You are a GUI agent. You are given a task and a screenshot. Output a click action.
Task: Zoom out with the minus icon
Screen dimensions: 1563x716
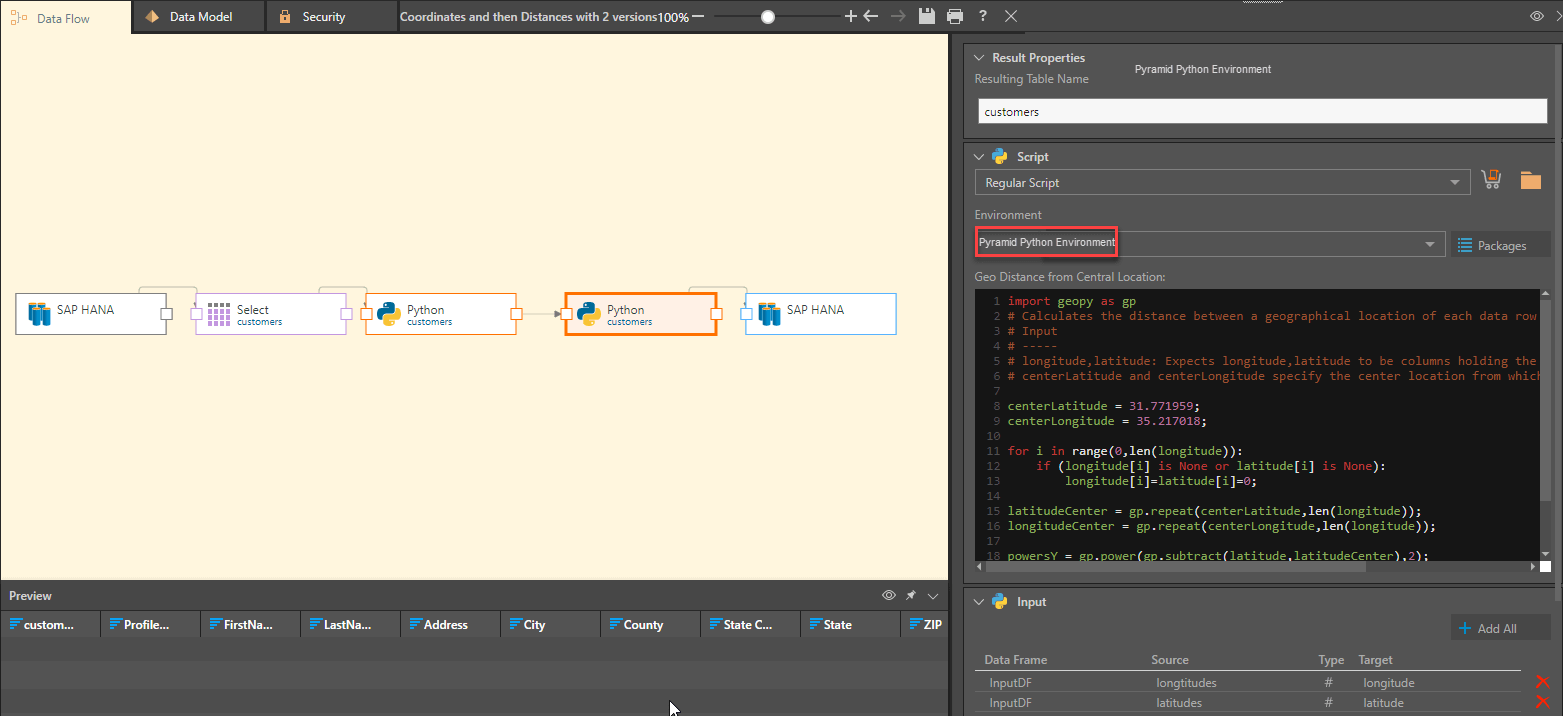click(698, 16)
